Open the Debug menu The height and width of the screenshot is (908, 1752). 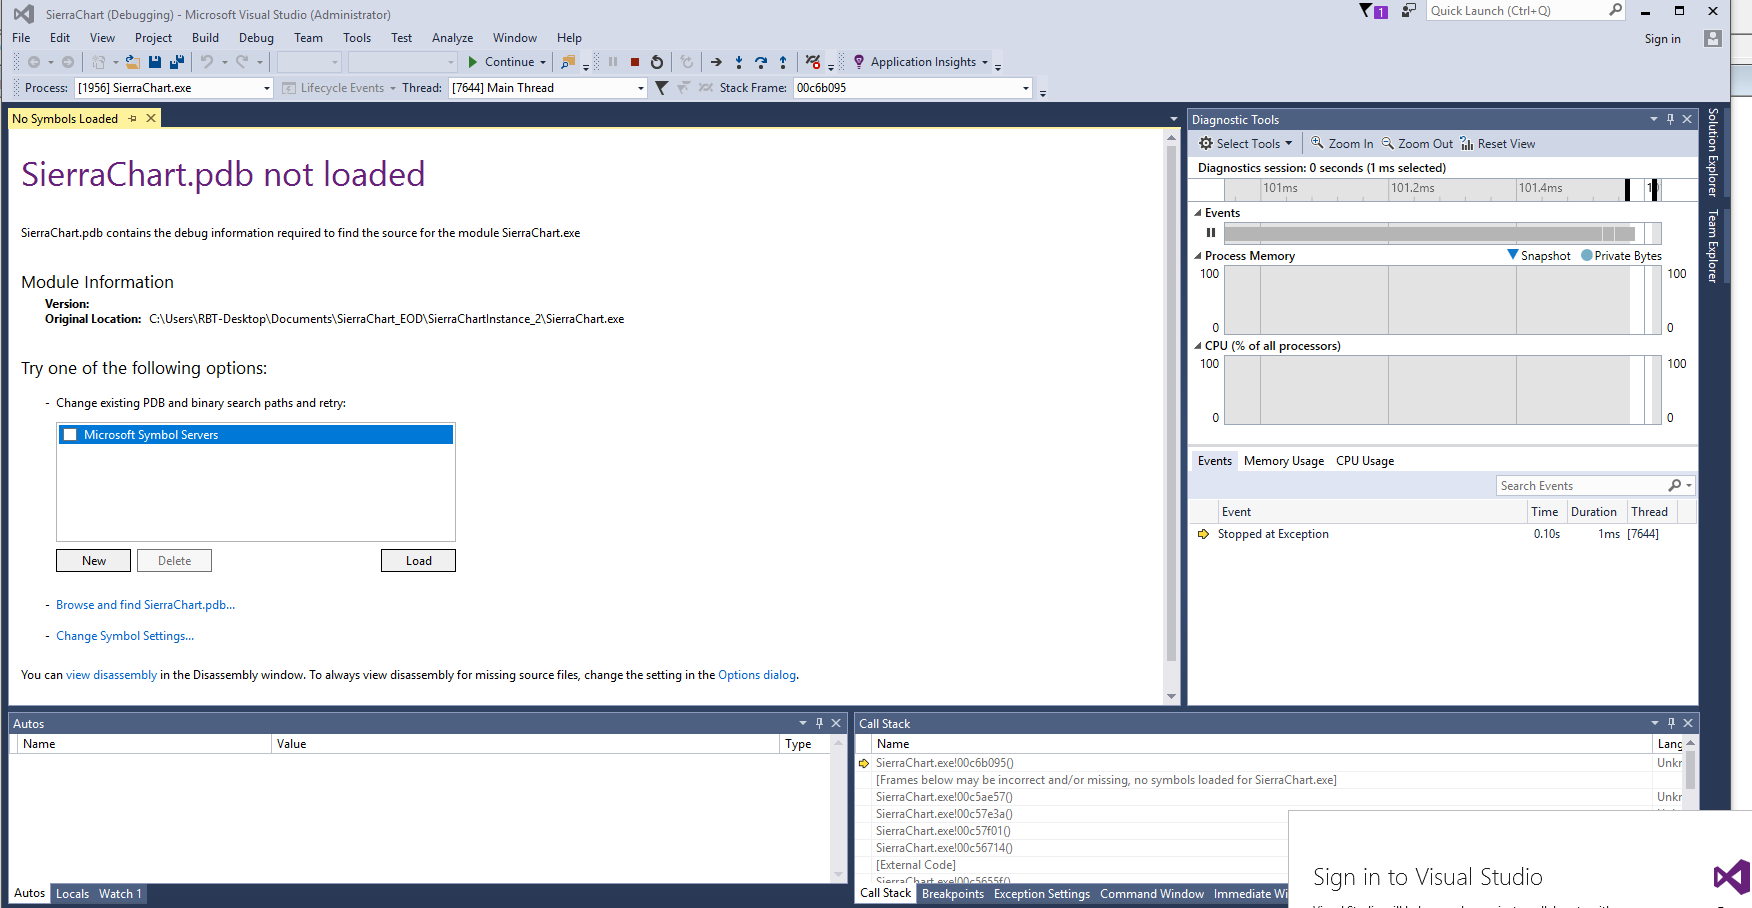256,38
